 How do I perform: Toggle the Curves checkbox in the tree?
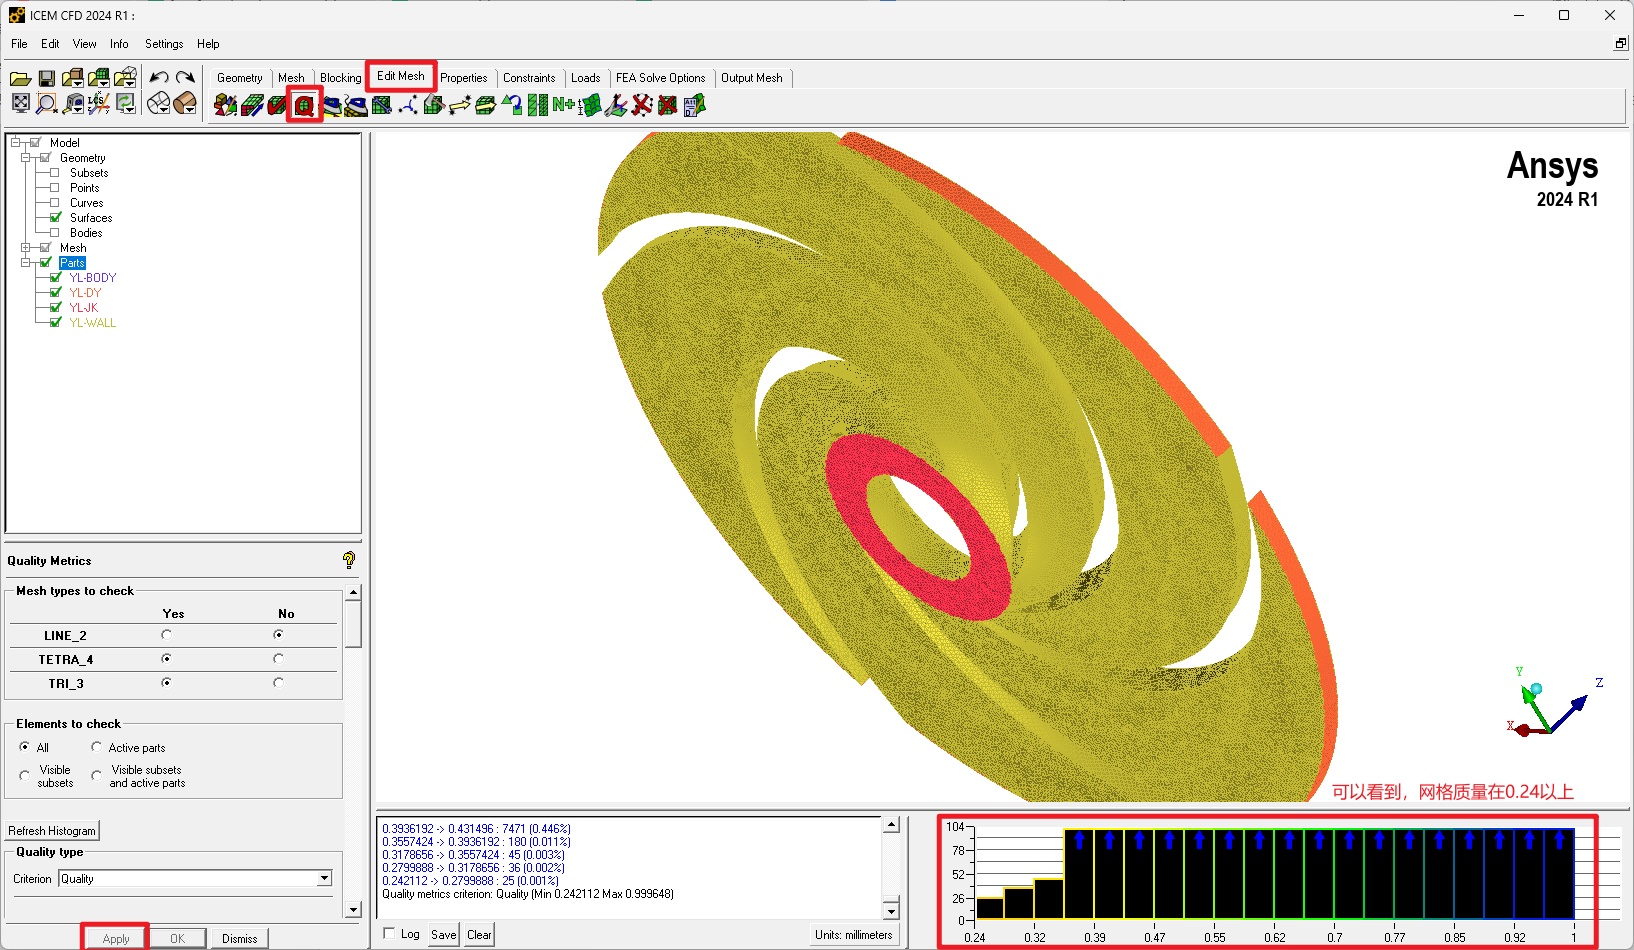[55, 202]
